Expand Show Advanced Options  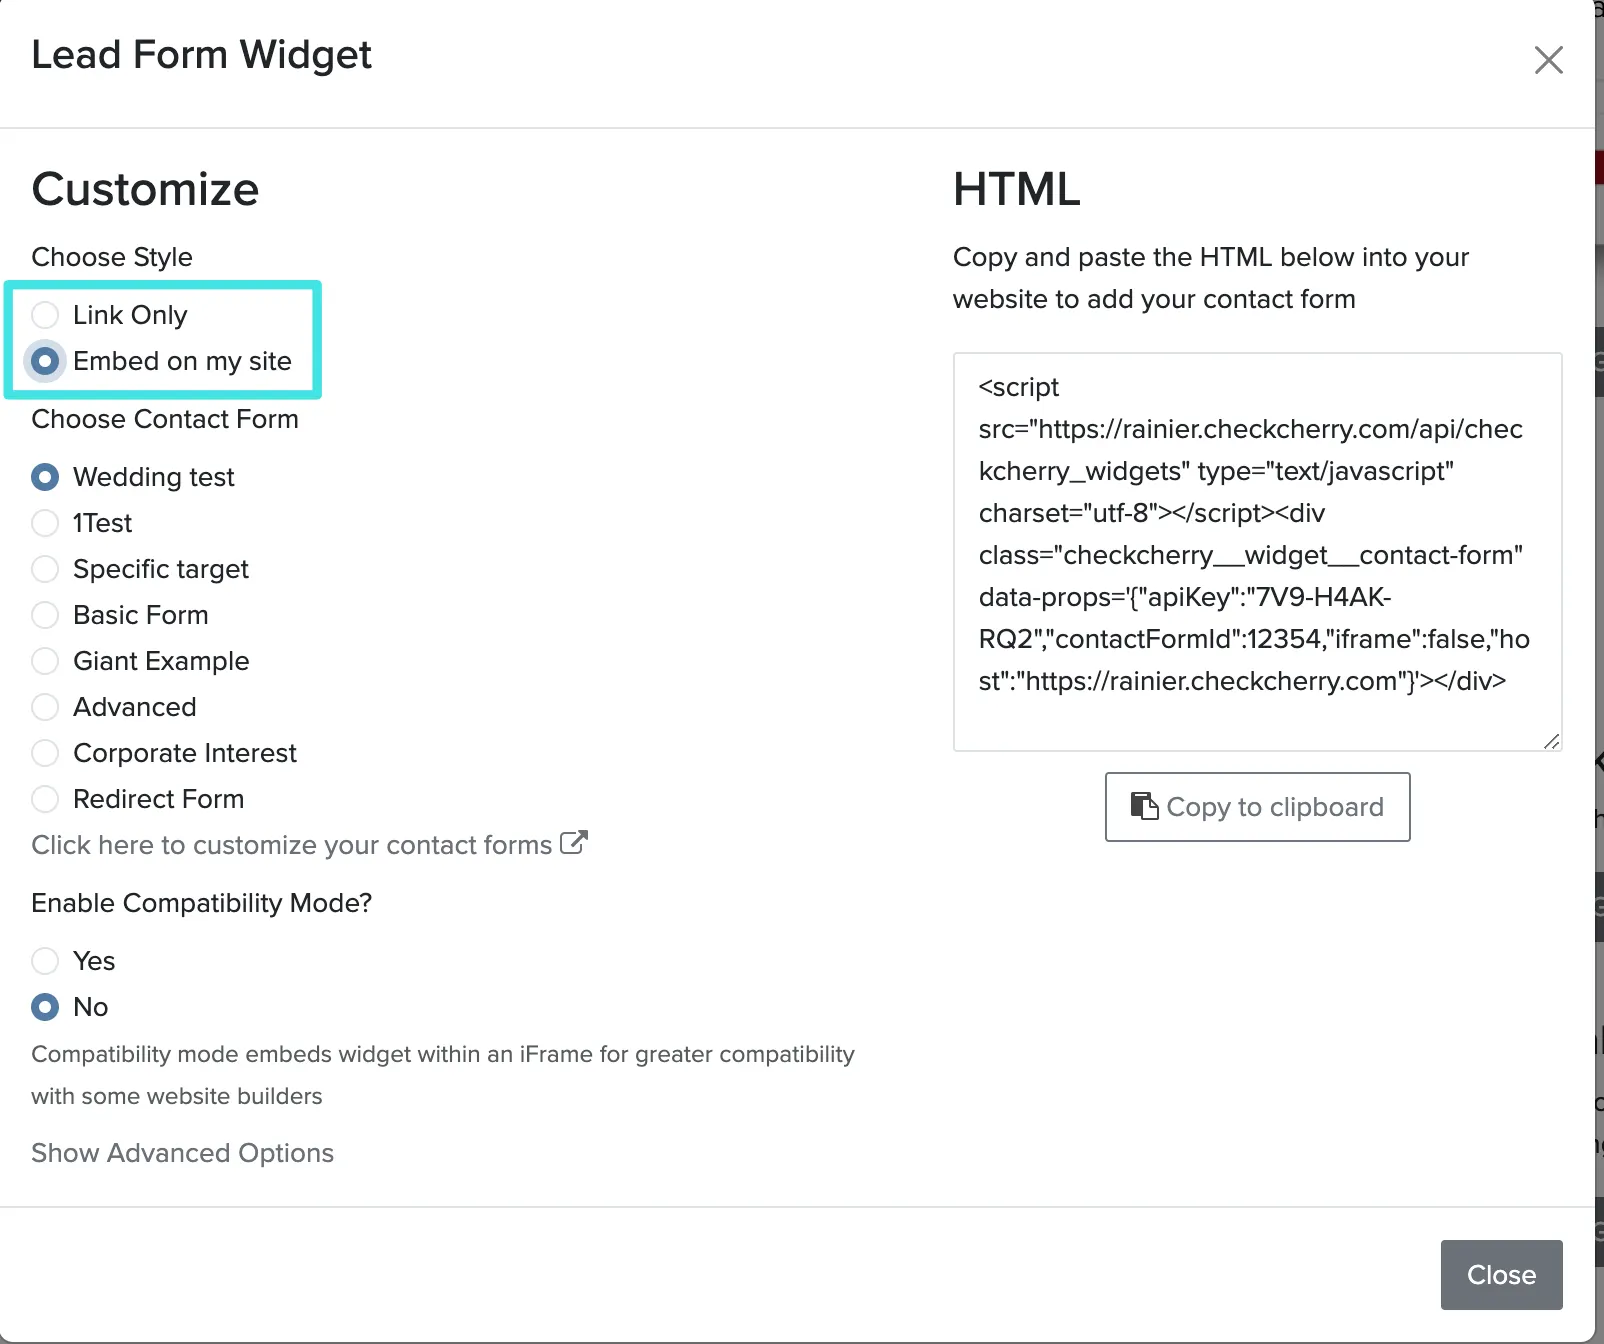[182, 1153]
